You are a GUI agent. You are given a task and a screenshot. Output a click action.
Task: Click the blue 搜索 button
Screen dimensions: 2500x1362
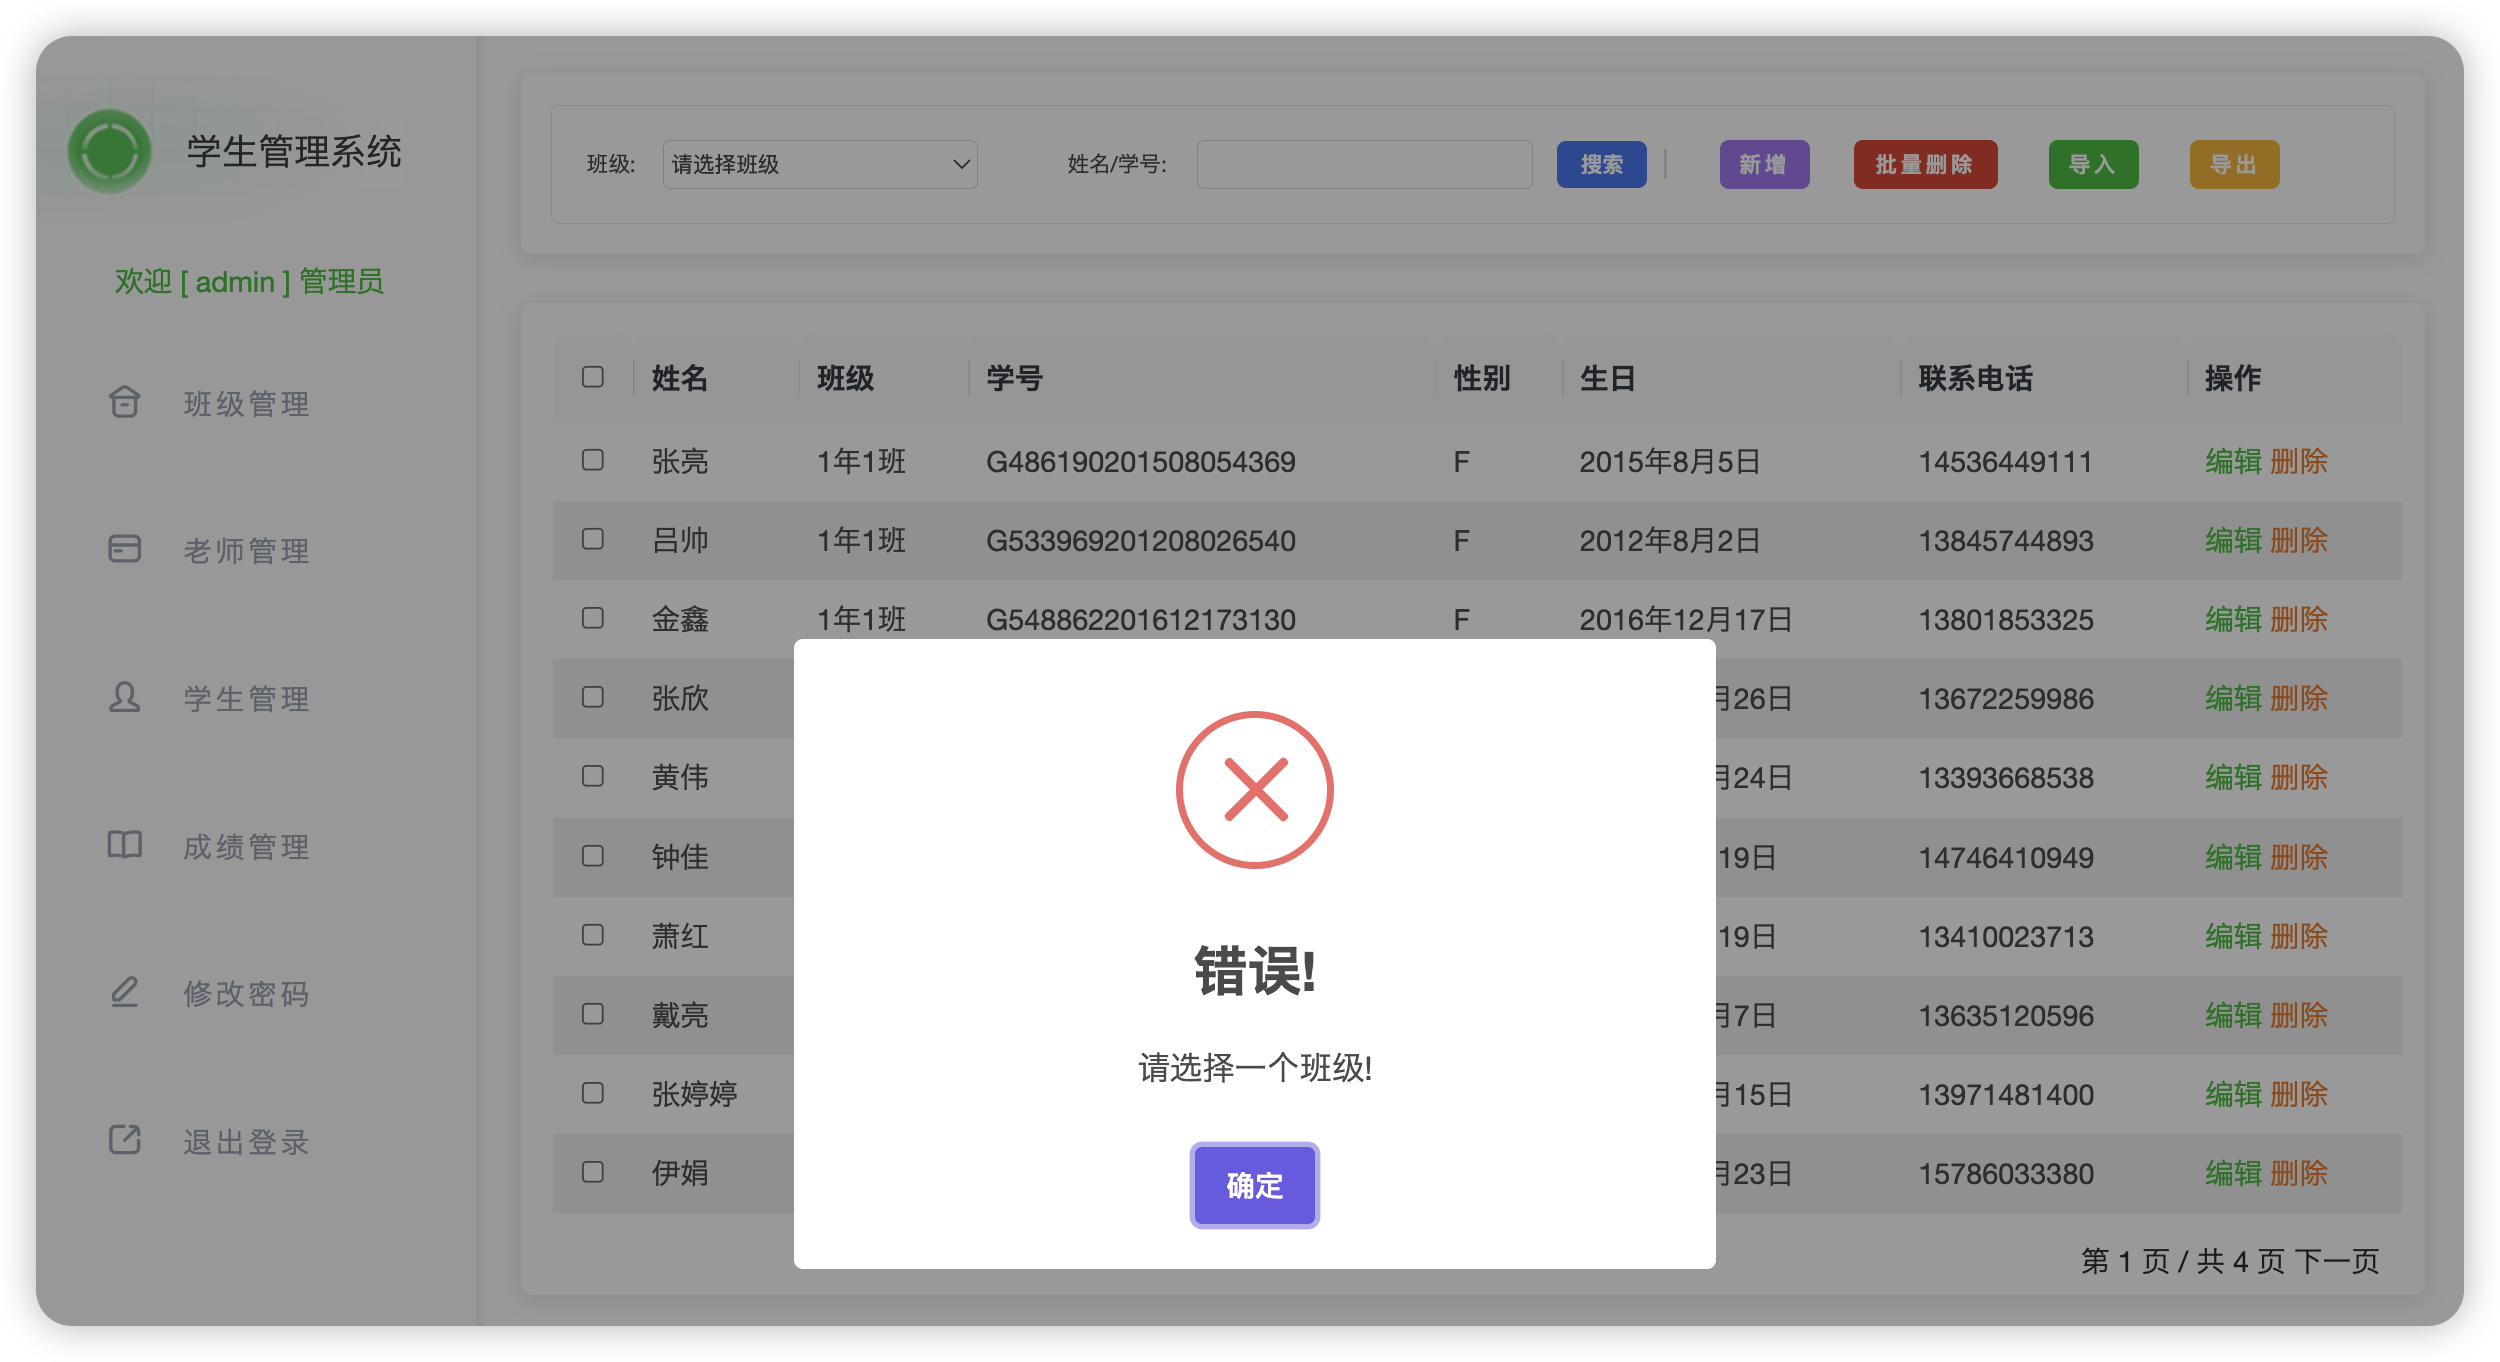click(1601, 165)
